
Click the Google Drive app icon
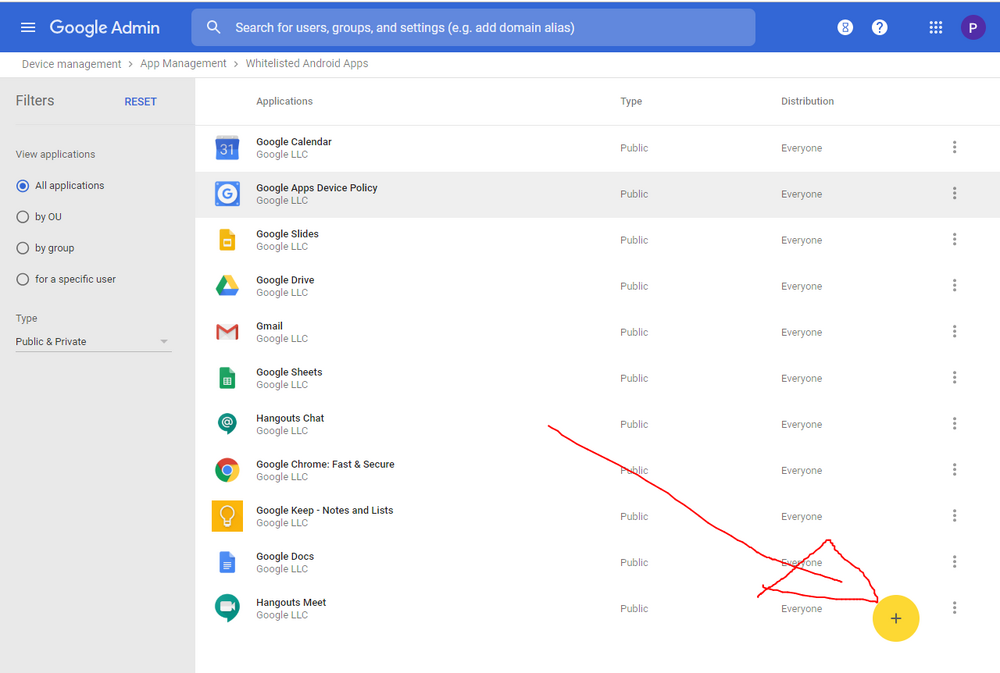click(227, 286)
